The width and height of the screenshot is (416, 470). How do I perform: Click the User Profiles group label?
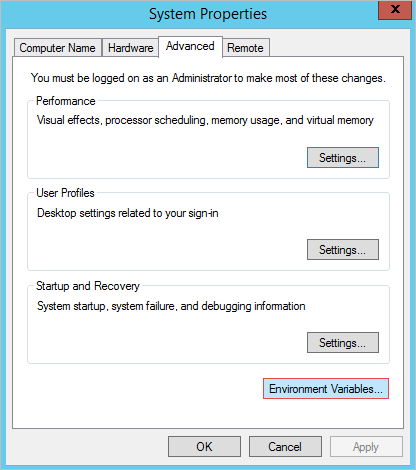coord(65,193)
